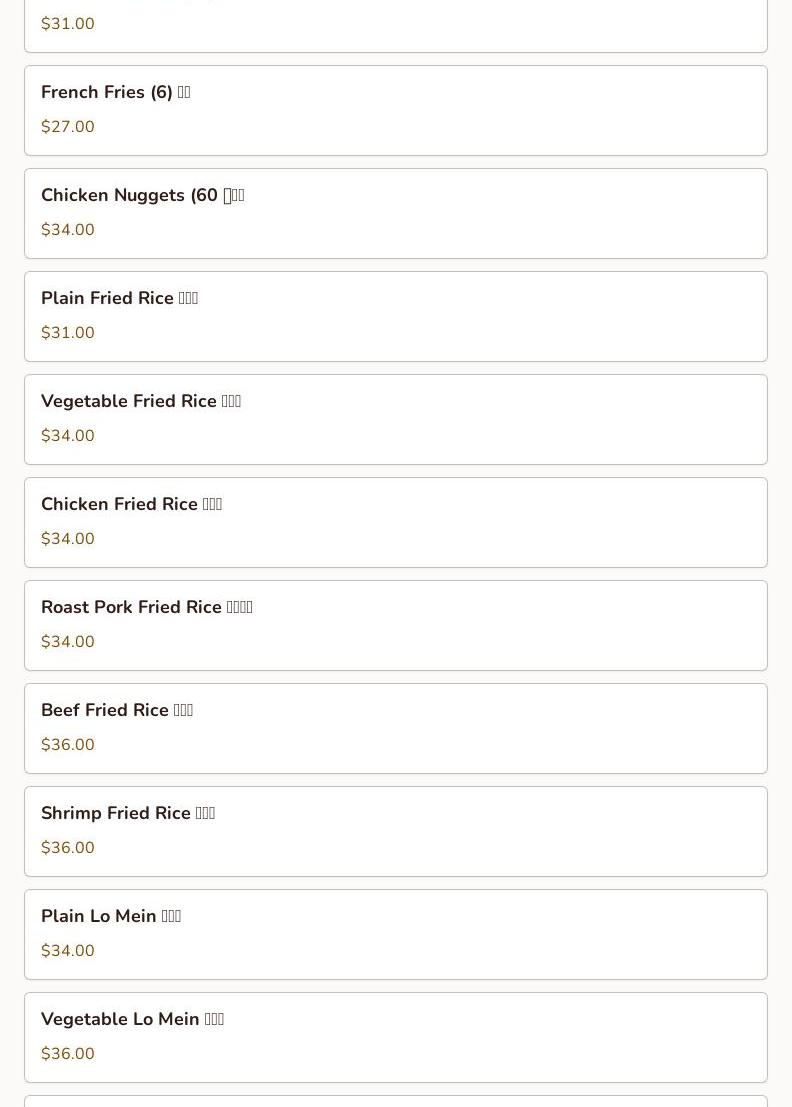This screenshot has width=792, height=1107.
Task: Click the $27.00 French Fries price
Action: [68, 127]
